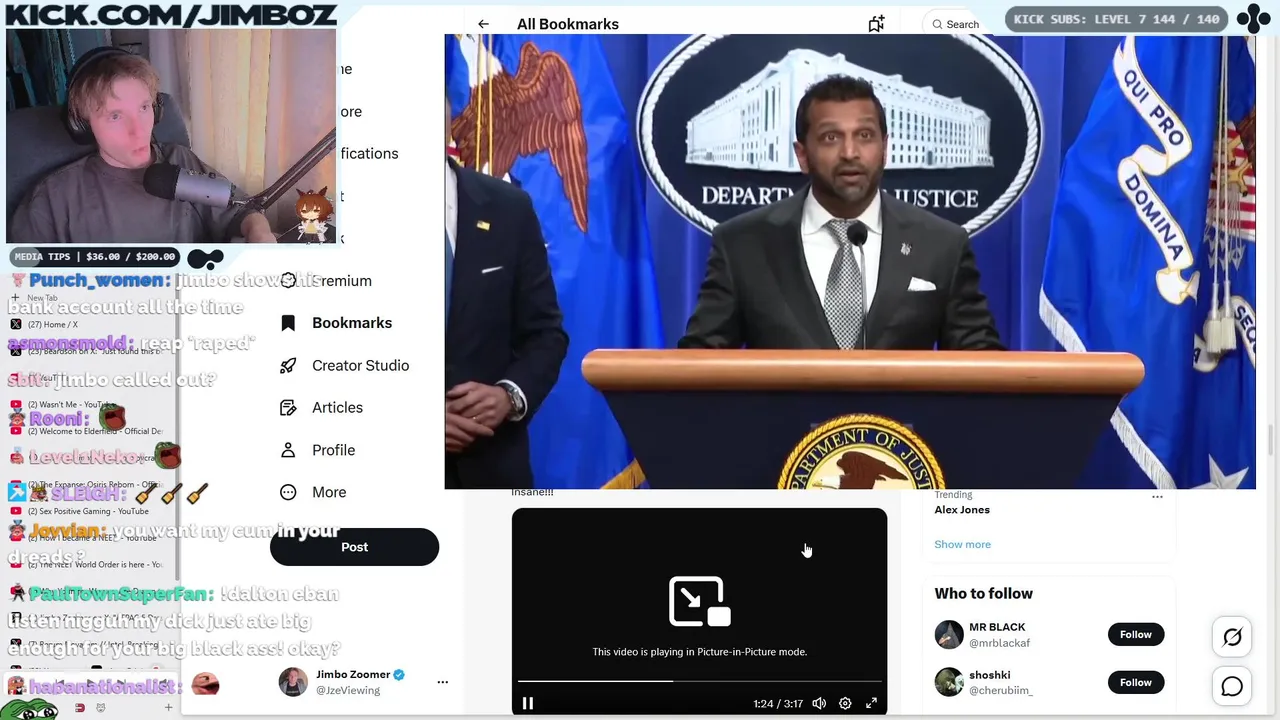Image resolution: width=1280 pixels, height=720 pixels.
Task: Click the All Bookmarks heading
Action: 568,24
